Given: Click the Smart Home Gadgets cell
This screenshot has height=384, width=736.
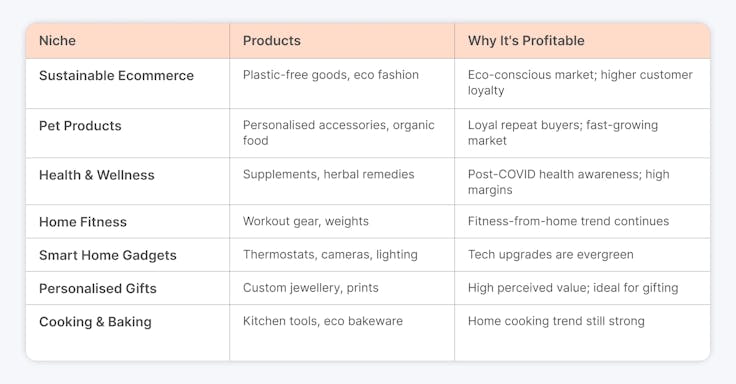Looking at the screenshot, I should click(x=128, y=255).
